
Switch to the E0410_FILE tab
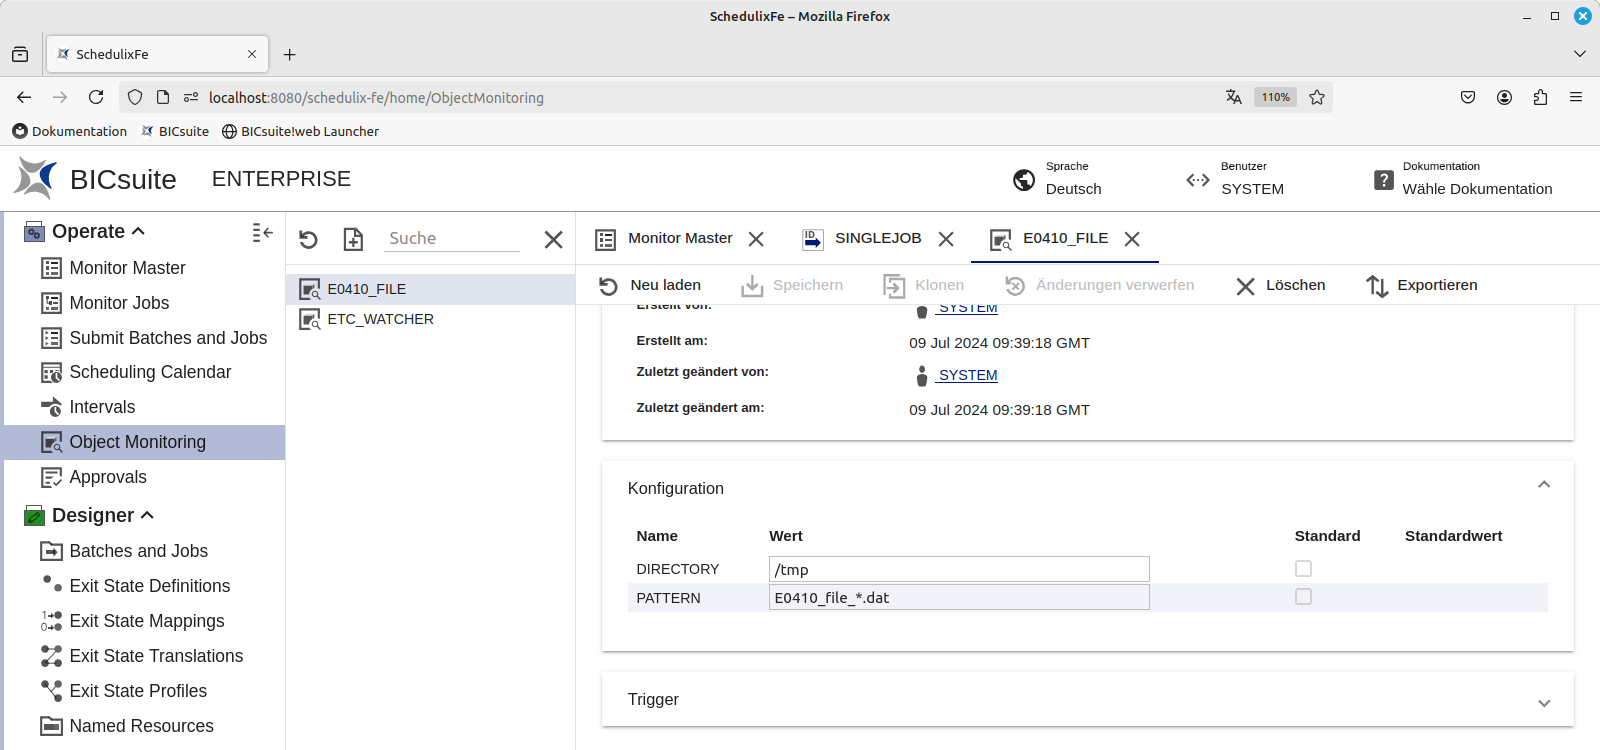(1065, 238)
